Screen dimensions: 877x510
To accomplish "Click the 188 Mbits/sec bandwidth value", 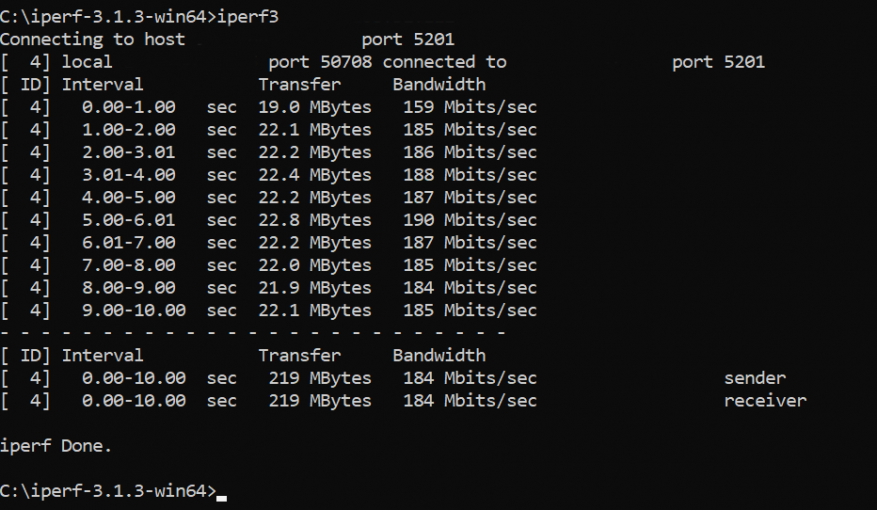I will click(470, 175).
